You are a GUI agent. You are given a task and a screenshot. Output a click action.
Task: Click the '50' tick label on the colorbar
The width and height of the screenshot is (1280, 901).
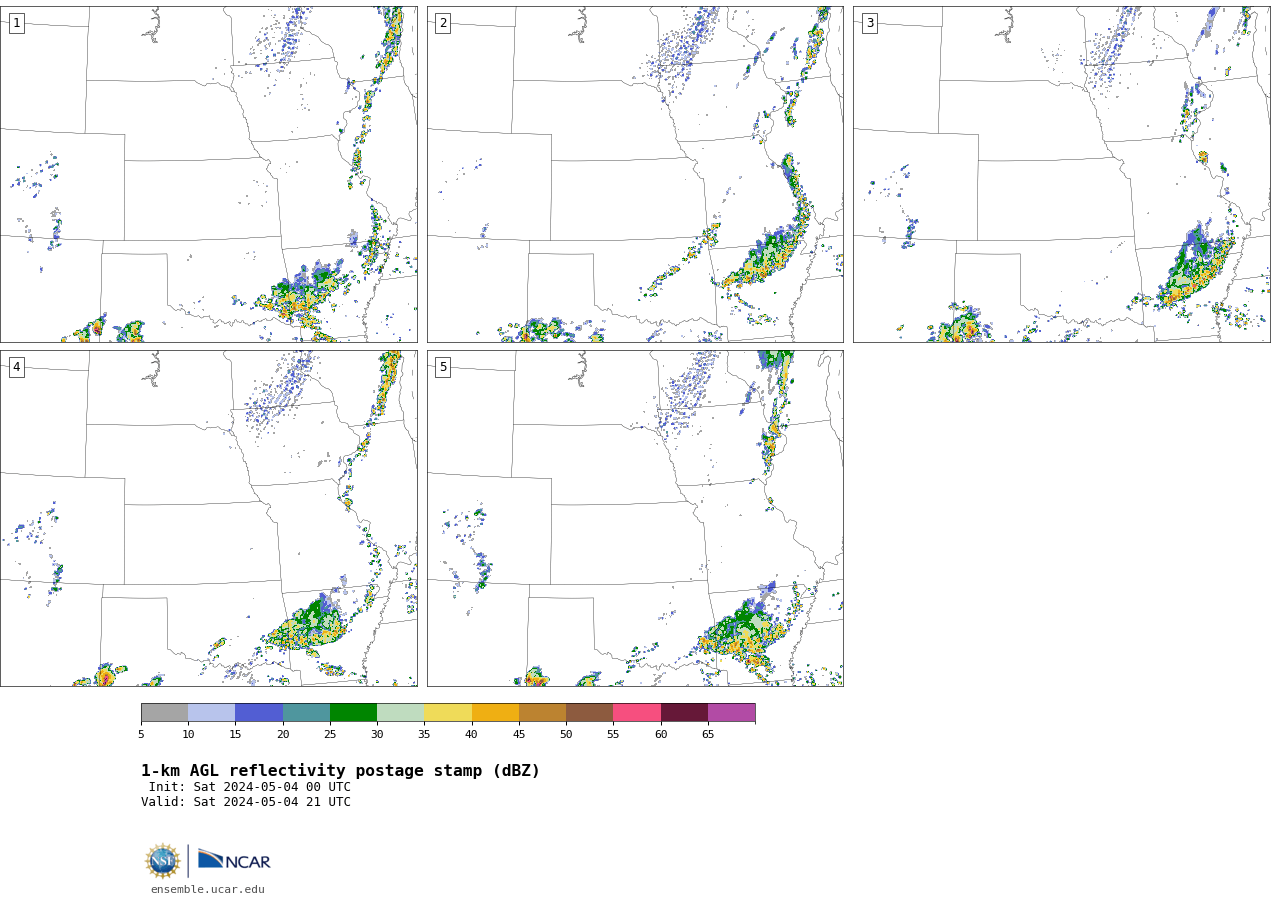click(566, 735)
